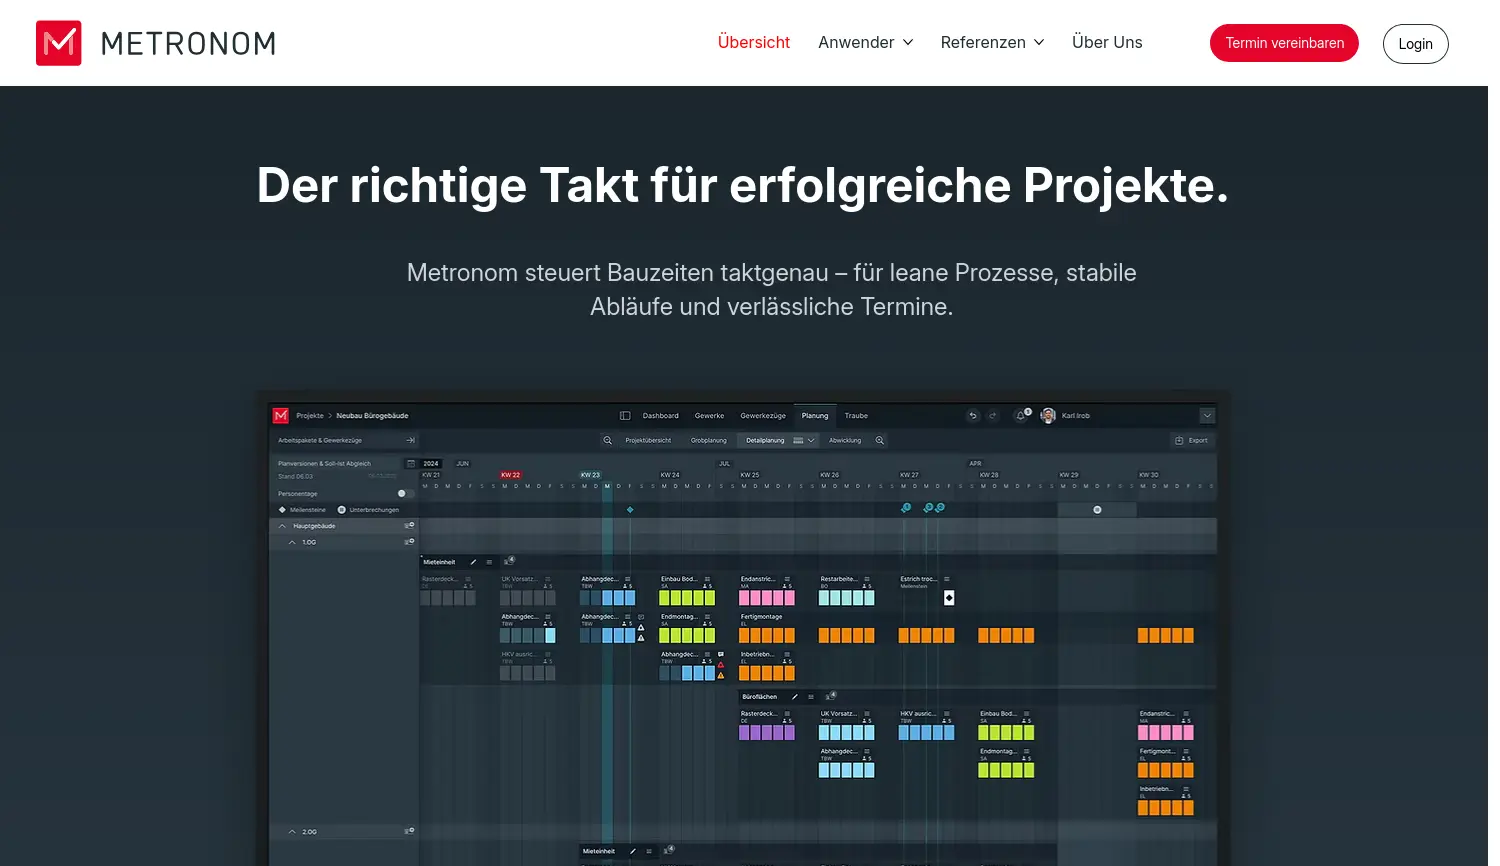
Task: Click the 2024 year label
Action: (x=431, y=464)
